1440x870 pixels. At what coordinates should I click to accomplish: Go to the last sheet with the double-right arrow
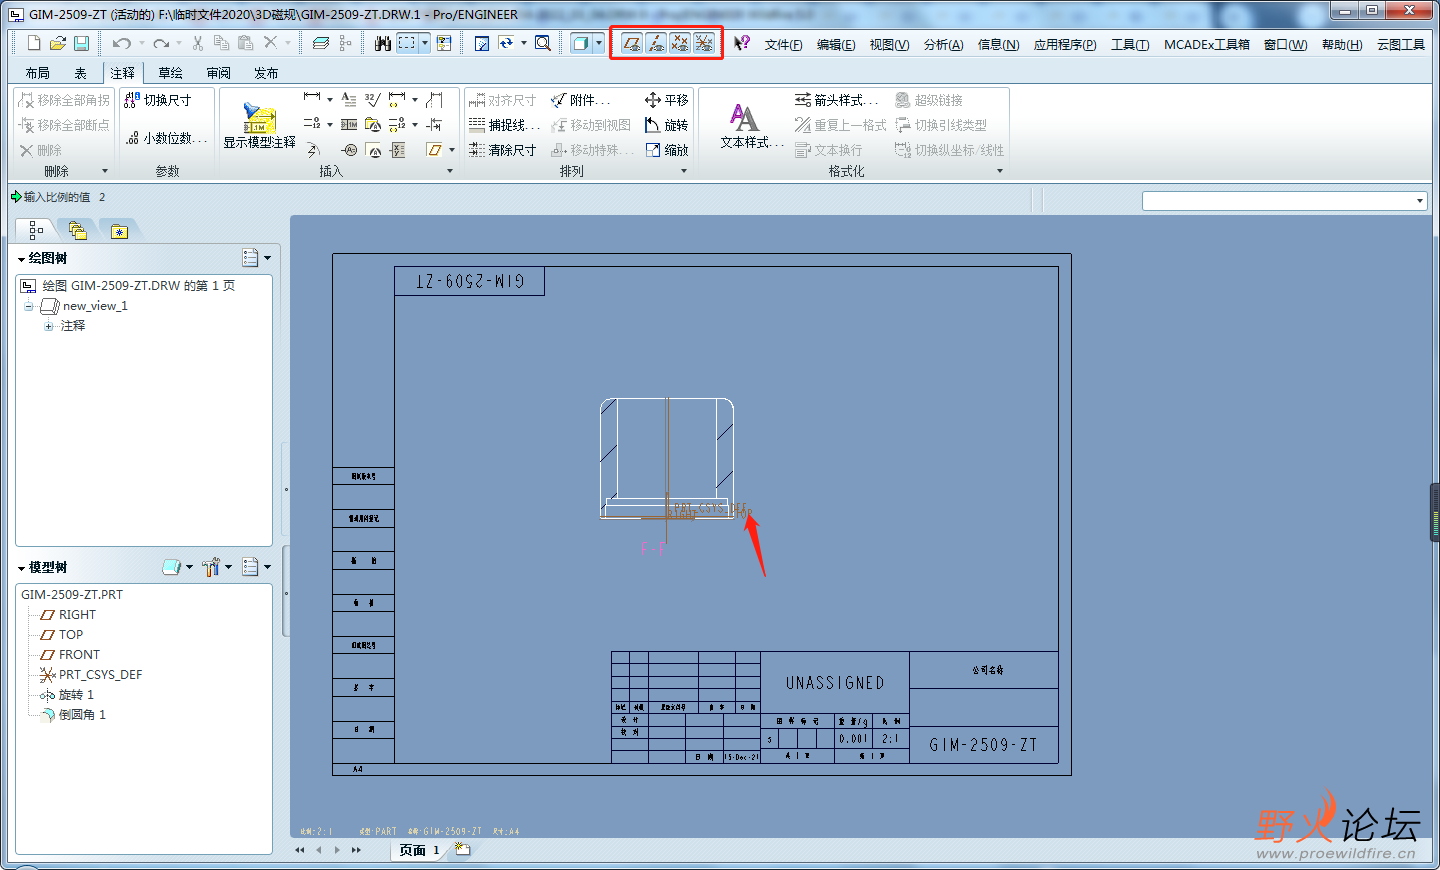point(356,850)
